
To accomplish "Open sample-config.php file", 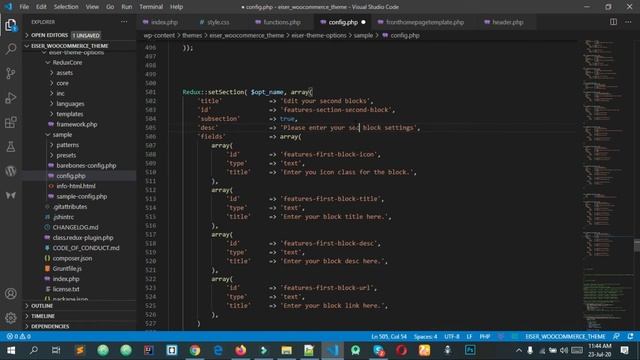I will pos(82,196).
